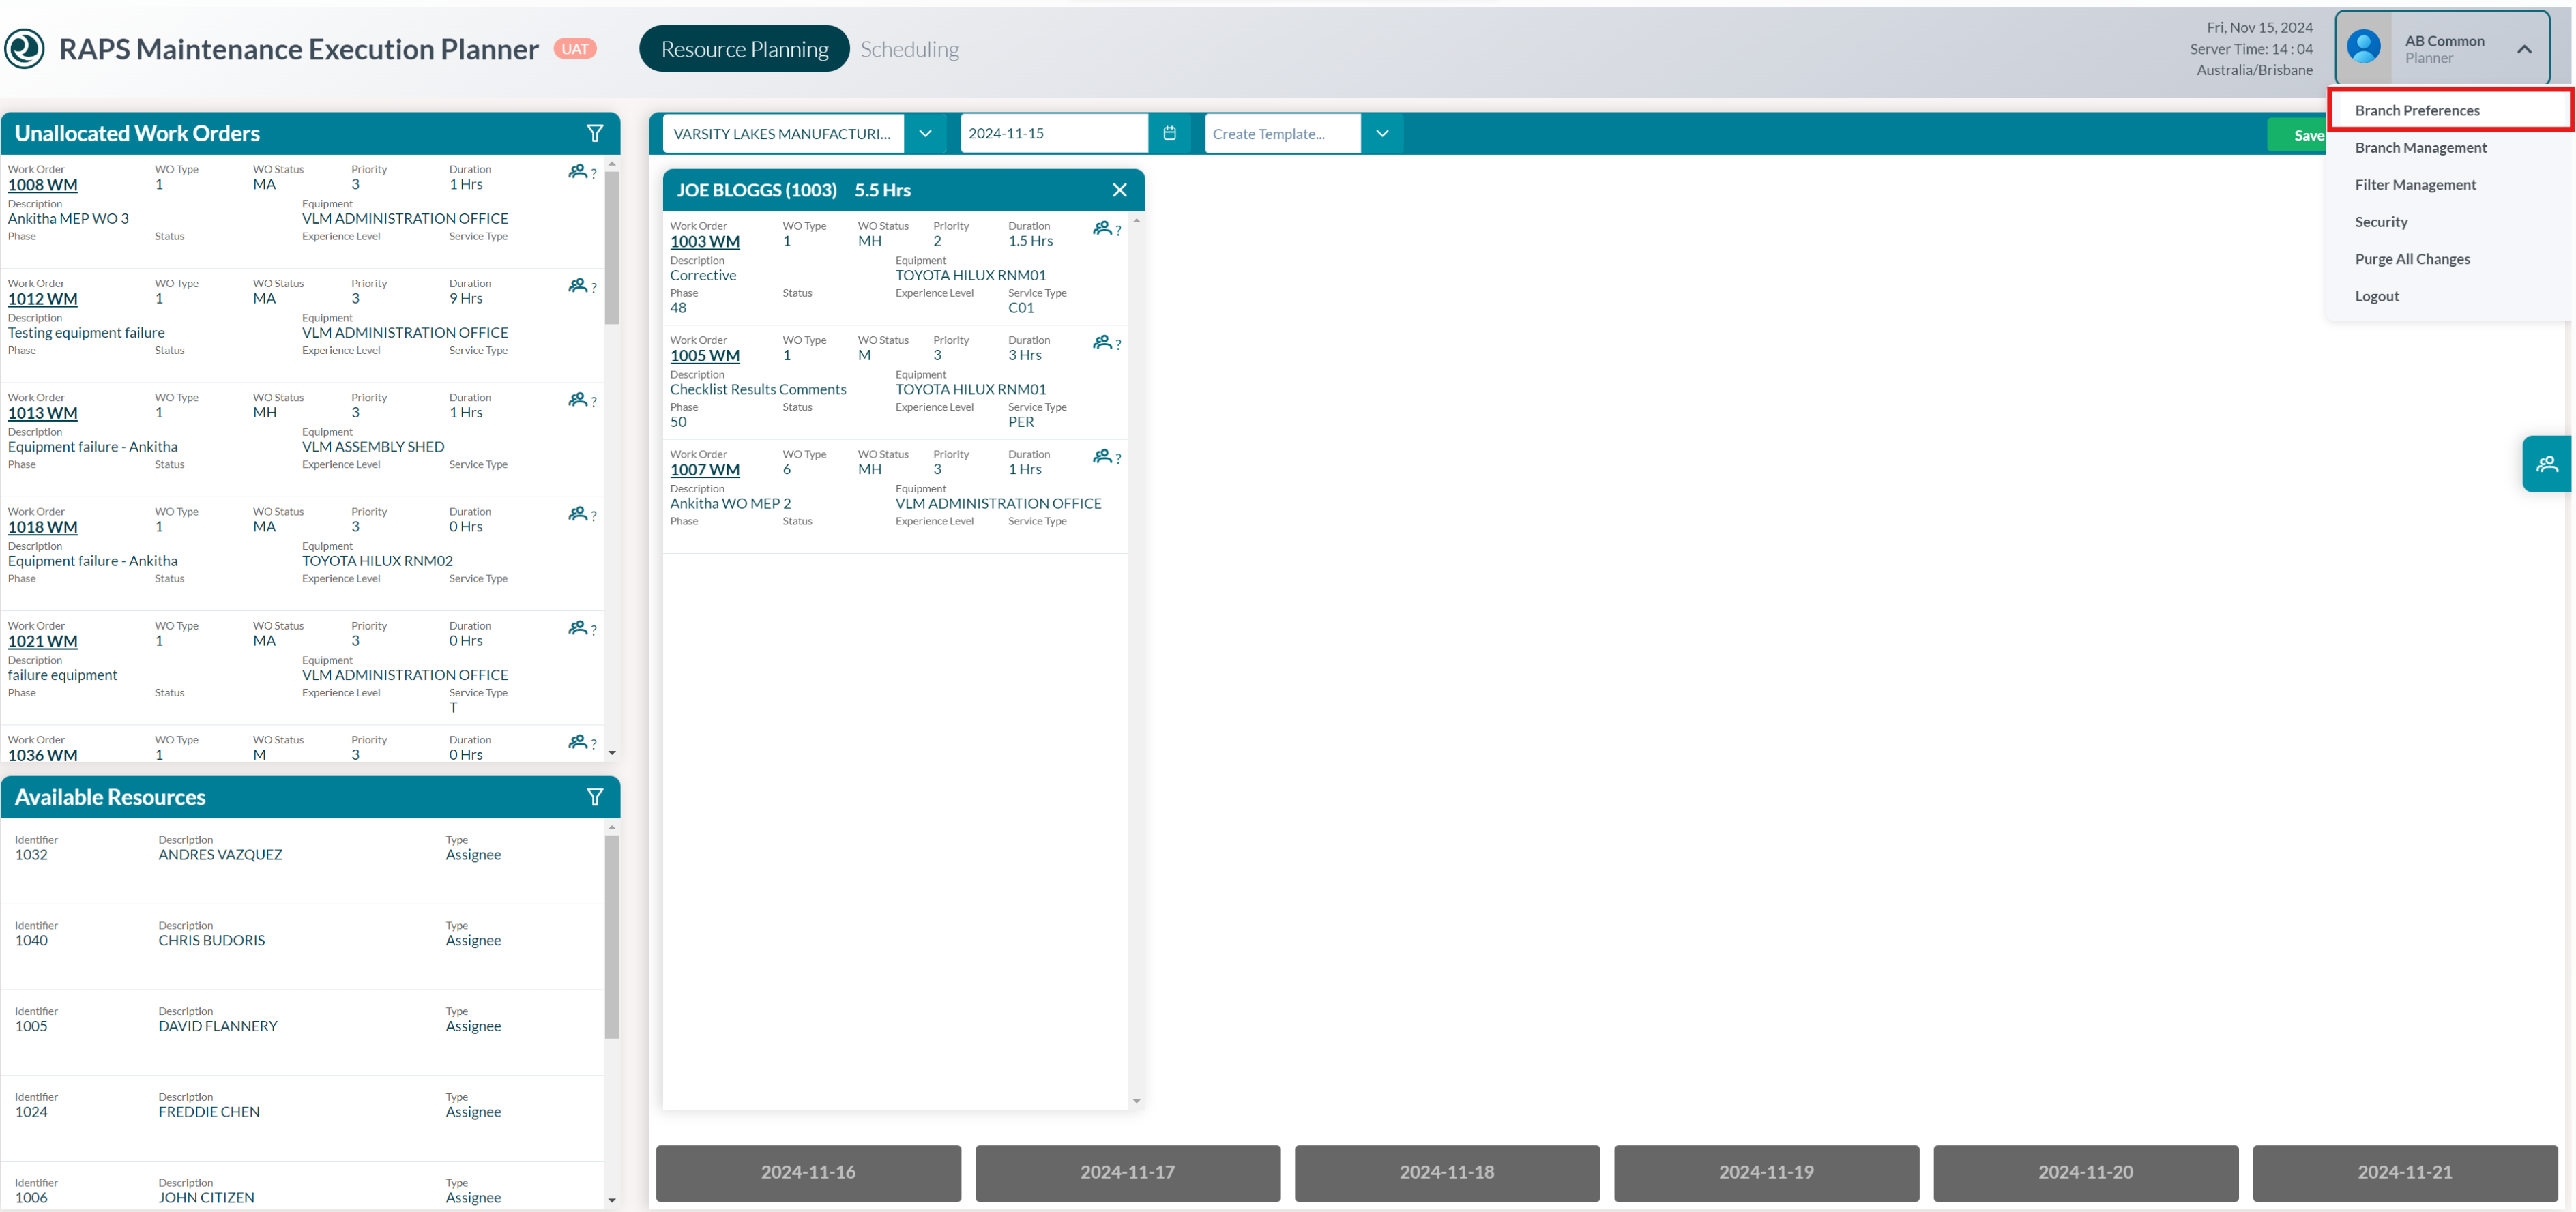
Task: Expand the Varsity Lakes branch dropdown
Action: (925, 133)
